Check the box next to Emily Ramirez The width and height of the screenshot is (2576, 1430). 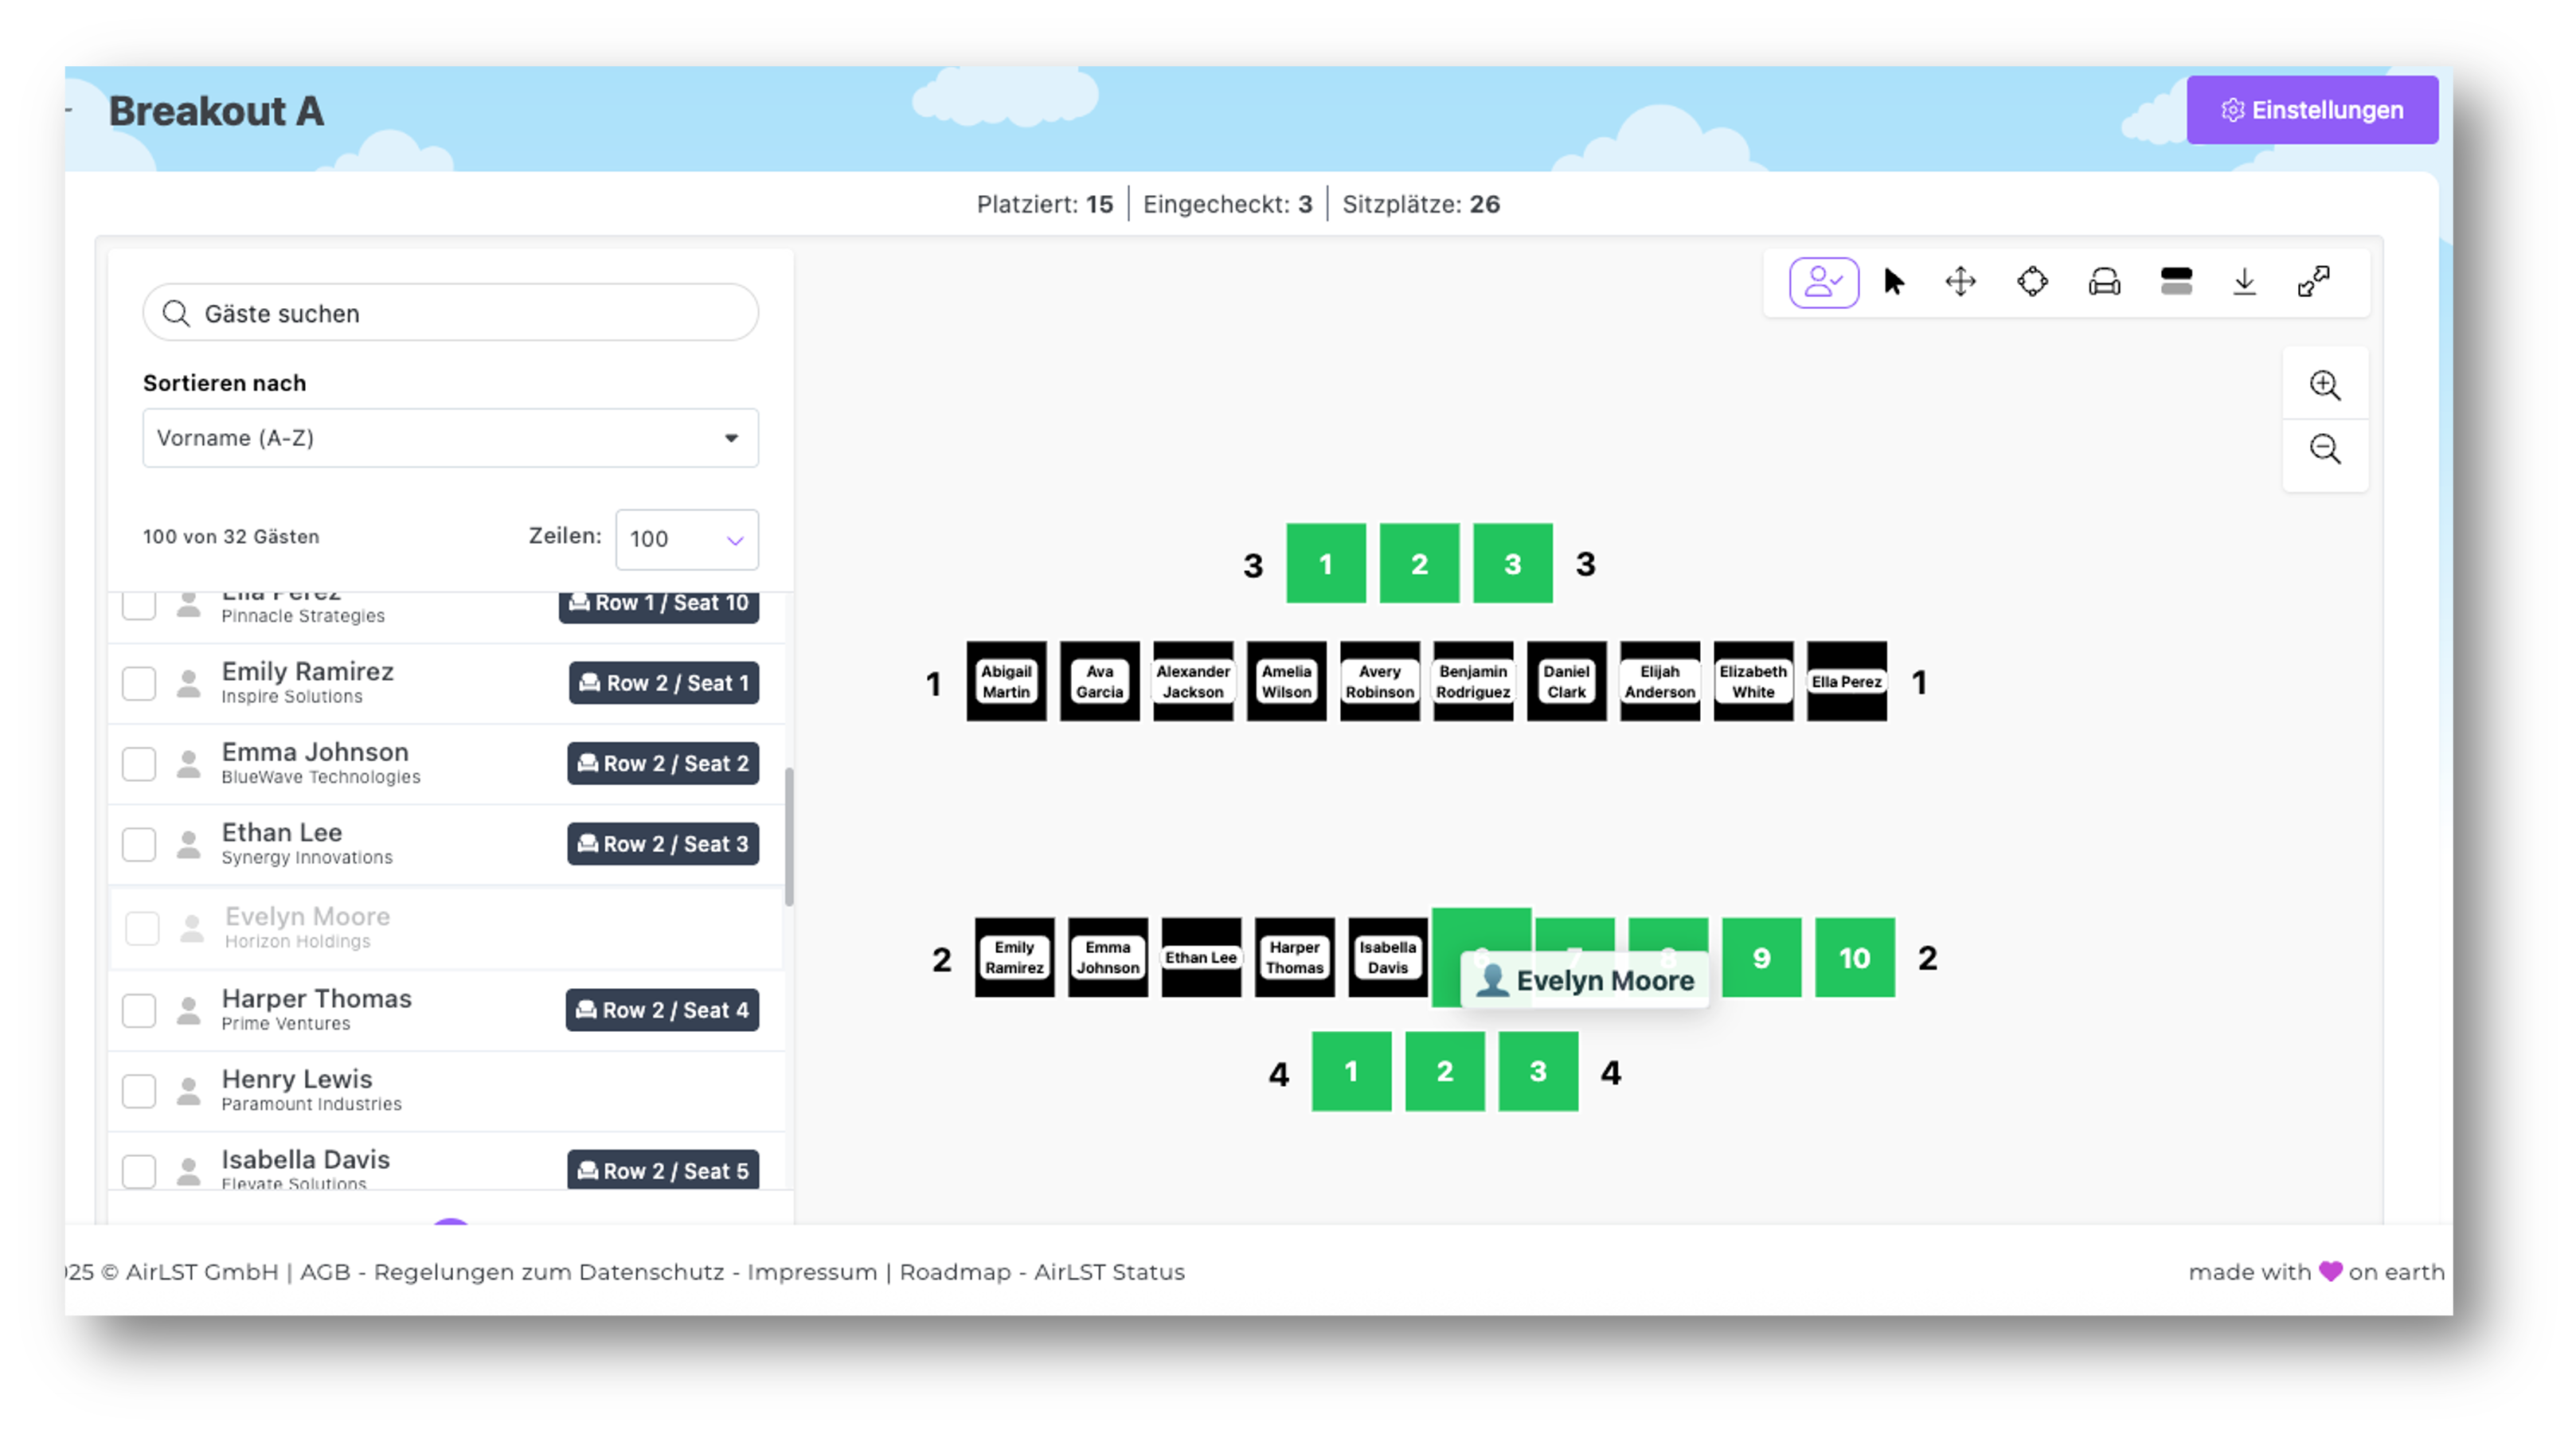[x=139, y=684]
